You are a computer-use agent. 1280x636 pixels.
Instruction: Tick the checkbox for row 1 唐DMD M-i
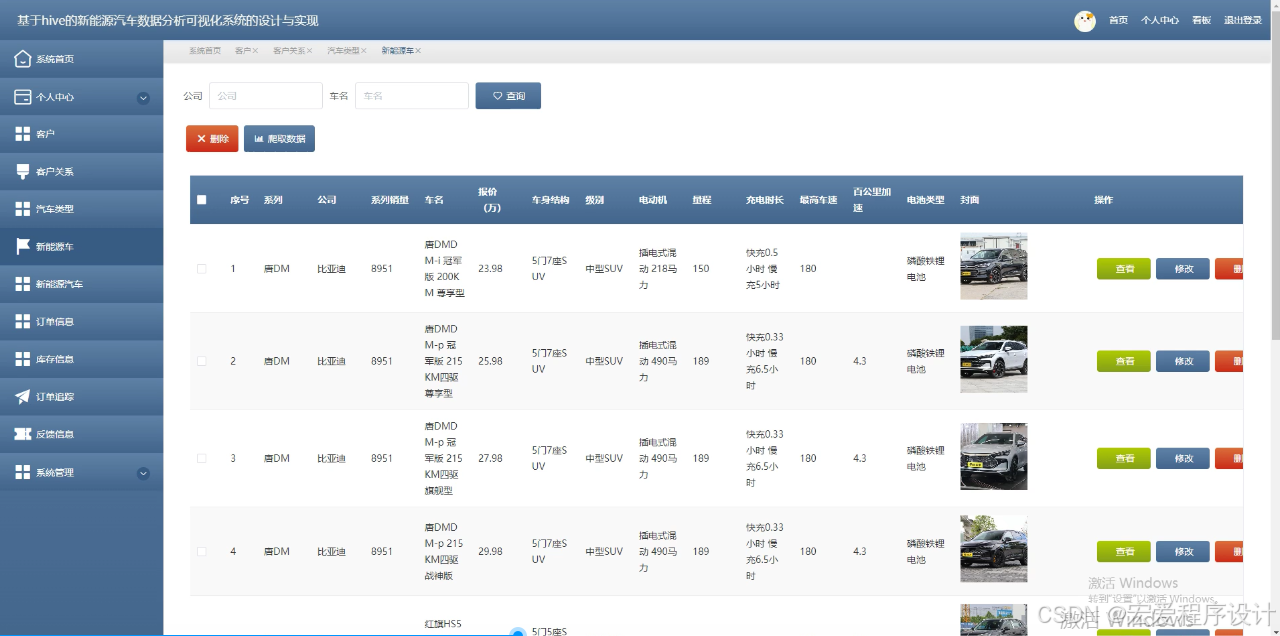point(201,269)
